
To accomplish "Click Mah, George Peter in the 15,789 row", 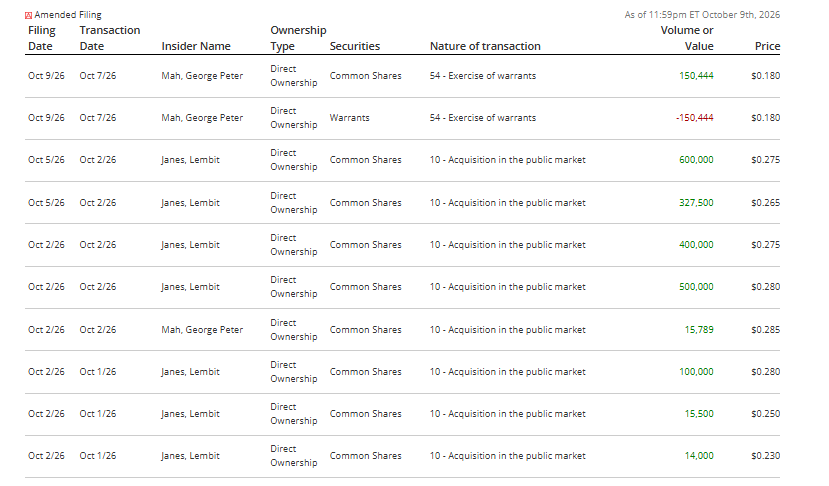I will pos(202,329).
